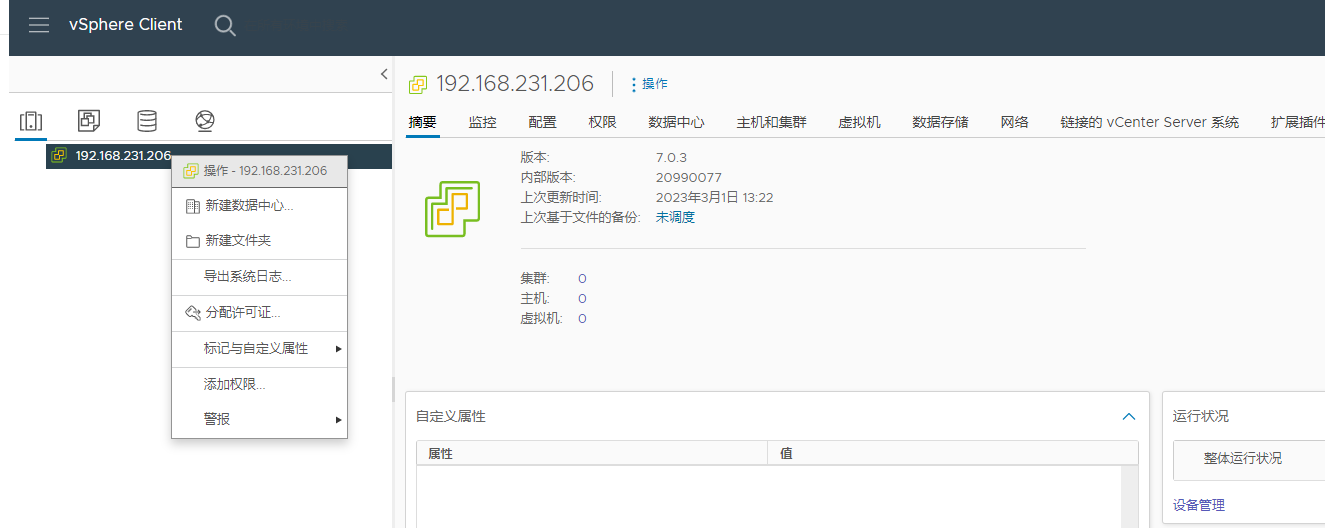Click vSphere Client title text

point(126,25)
